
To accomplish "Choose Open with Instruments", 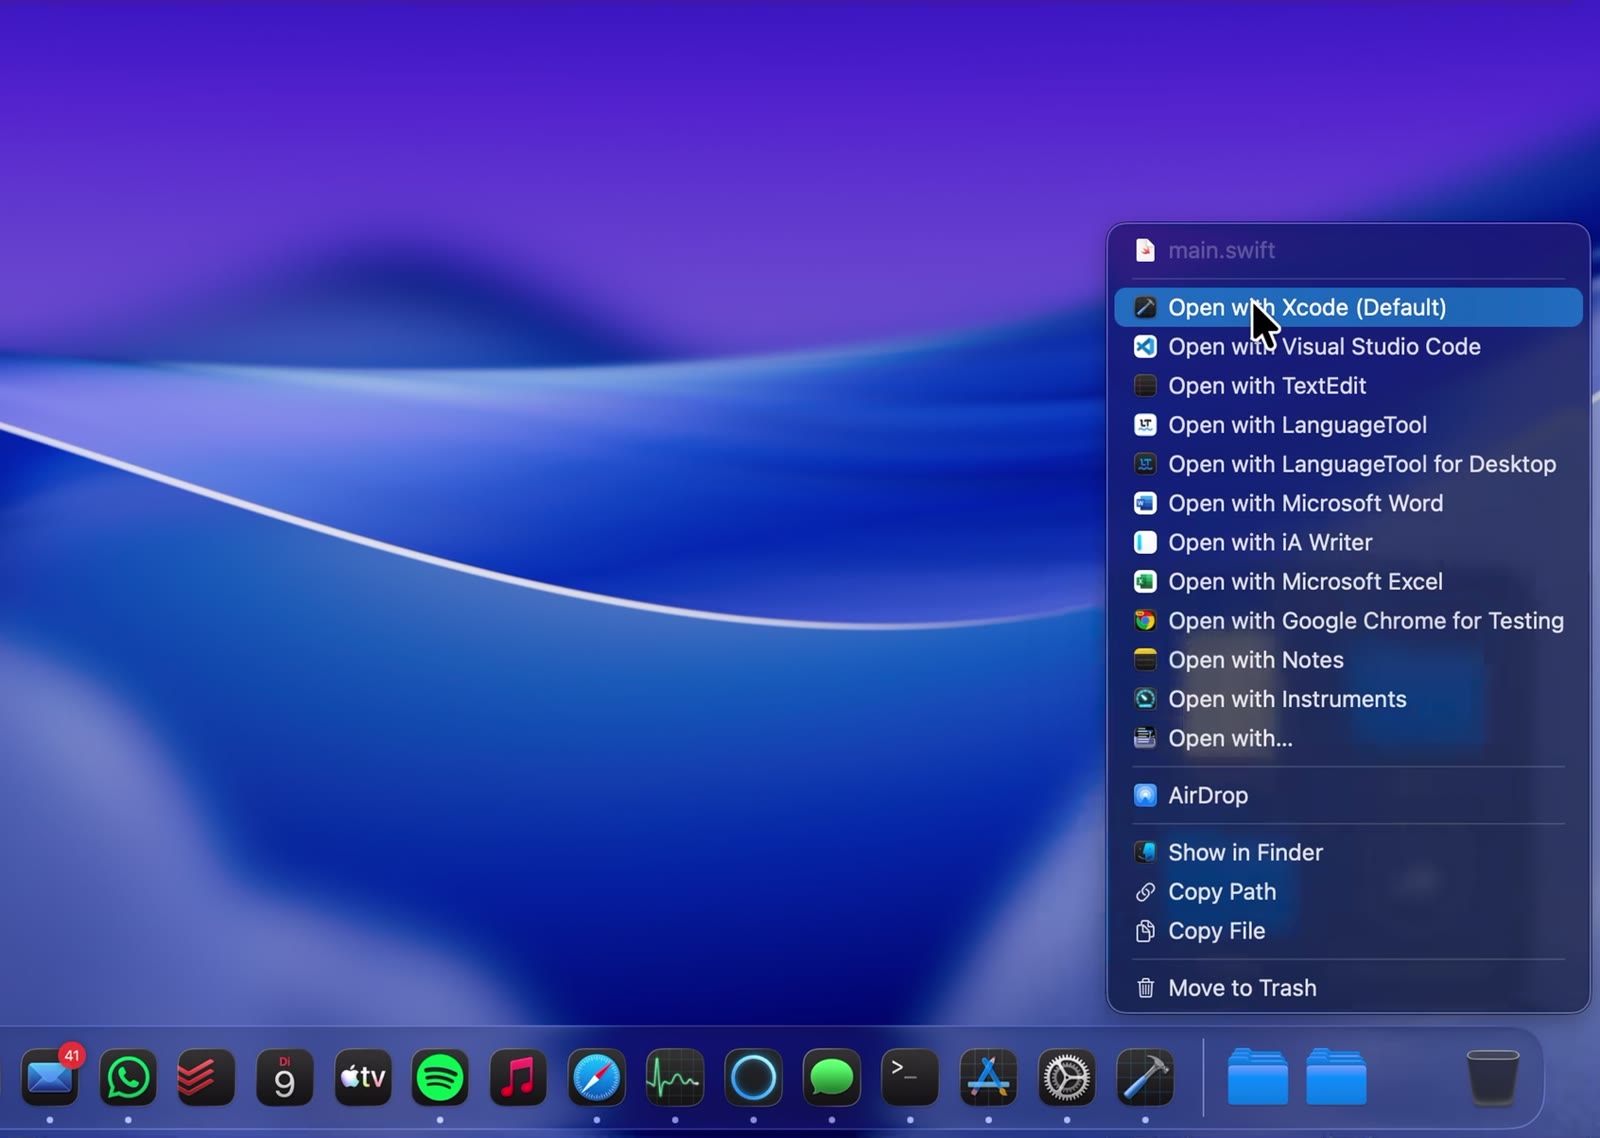I will [1348, 699].
